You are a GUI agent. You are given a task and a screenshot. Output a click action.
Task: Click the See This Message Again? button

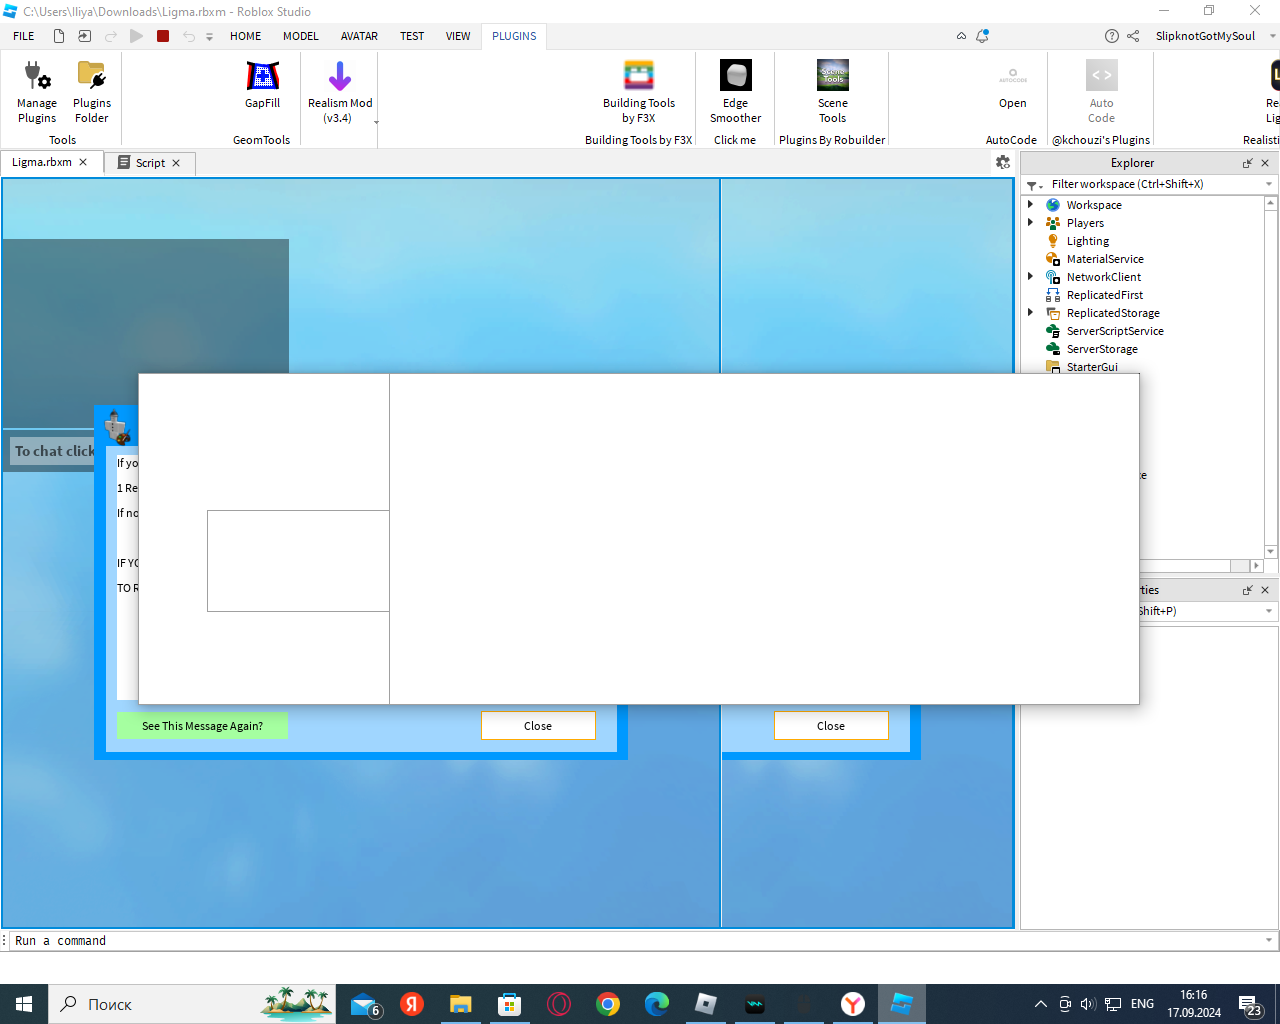pos(202,726)
